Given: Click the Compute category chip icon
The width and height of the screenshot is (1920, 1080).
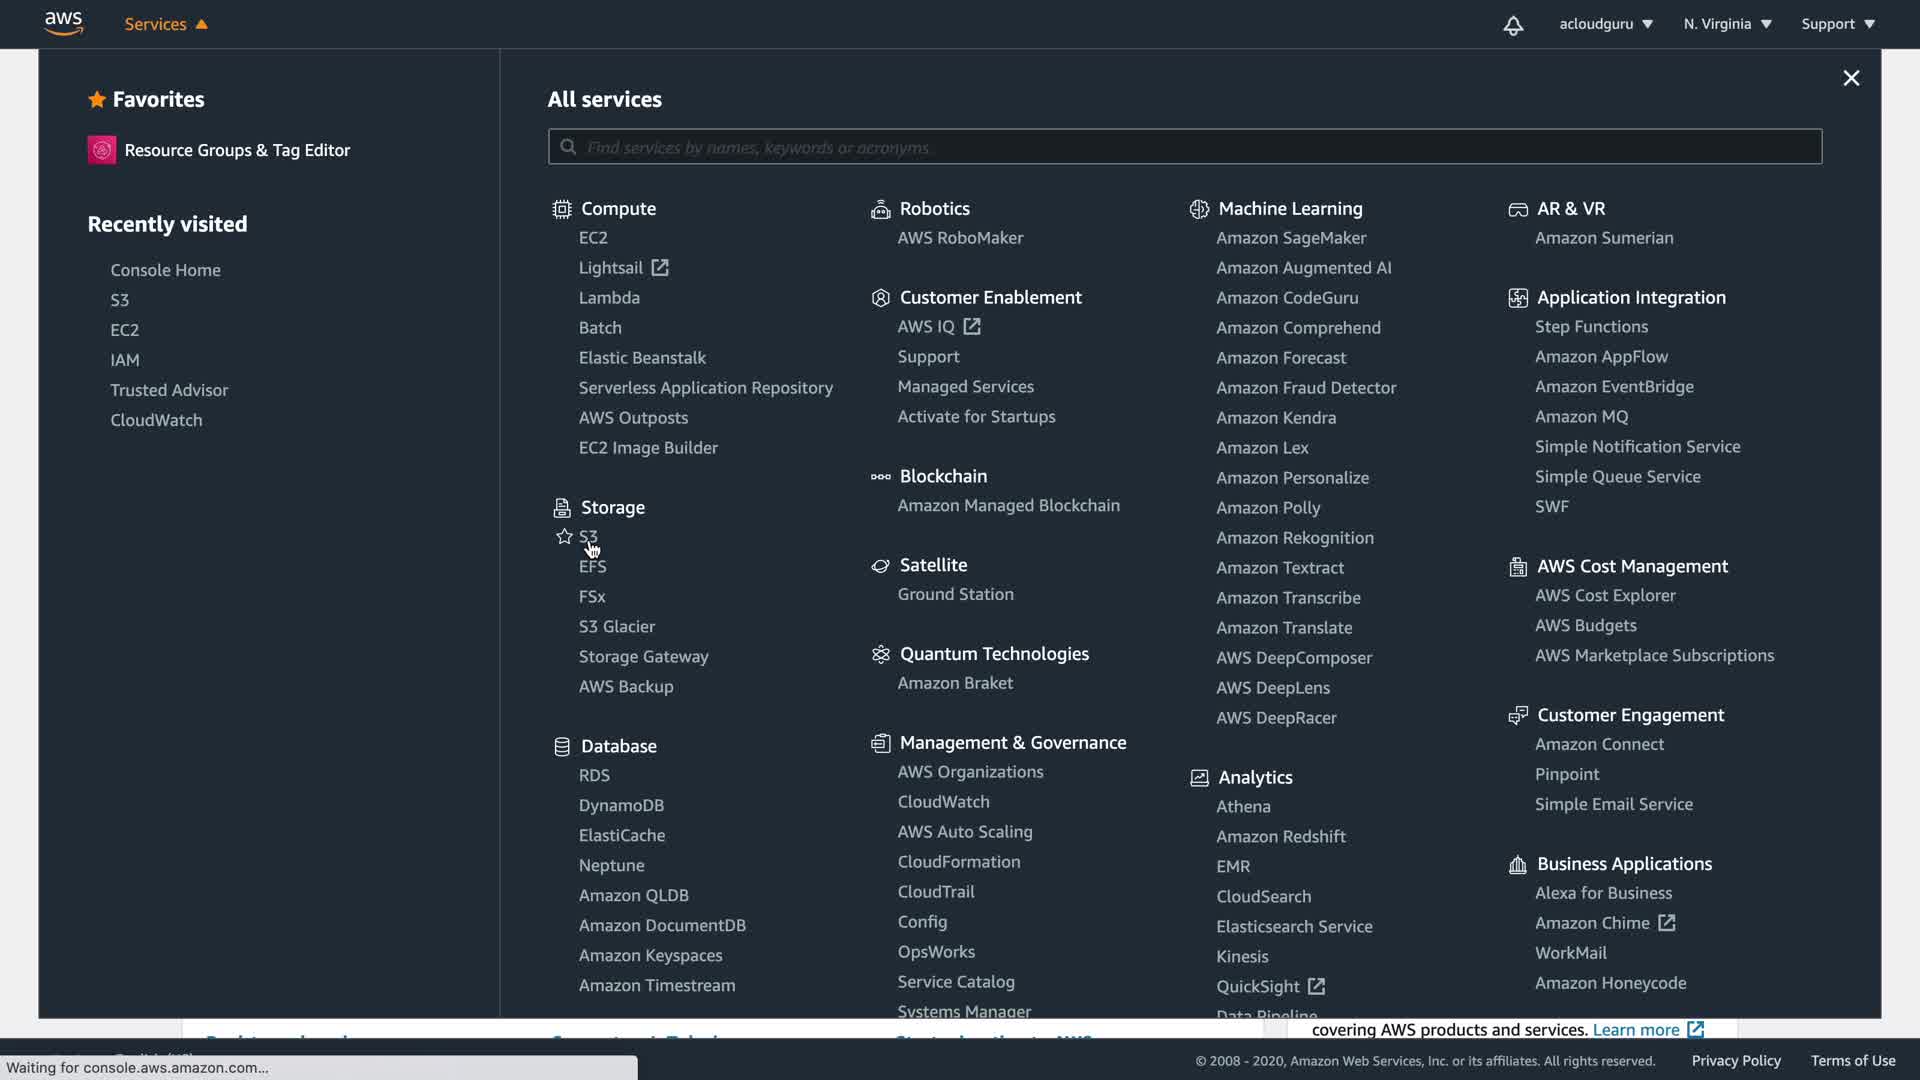Looking at the screenshot, I should (x=562, y=209).
